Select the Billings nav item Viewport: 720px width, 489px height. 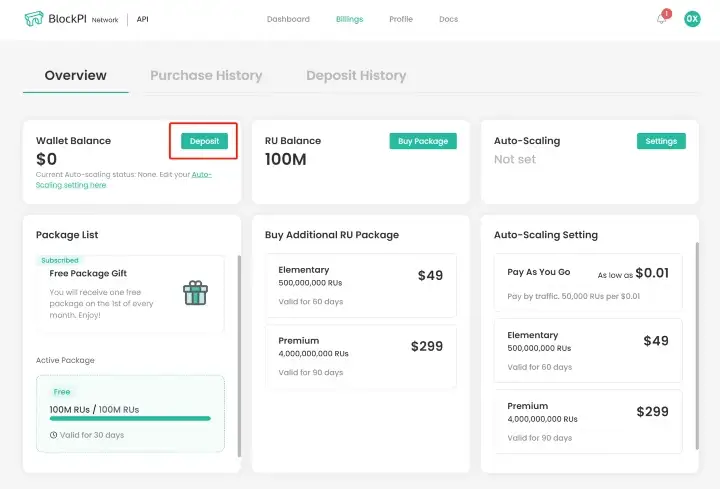tap(349, 19)
